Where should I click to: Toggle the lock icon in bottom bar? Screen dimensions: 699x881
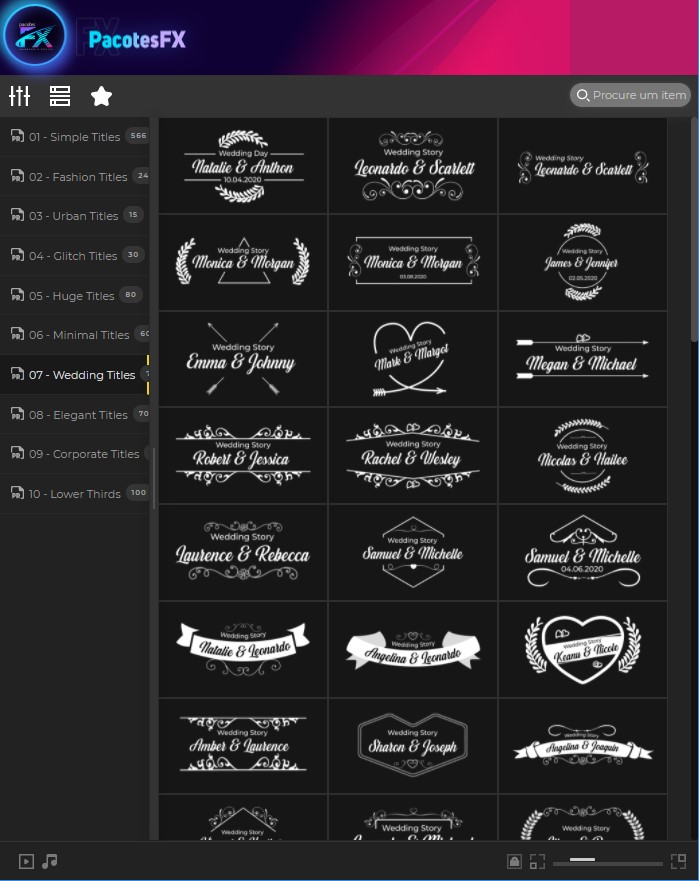click(514, 861)
